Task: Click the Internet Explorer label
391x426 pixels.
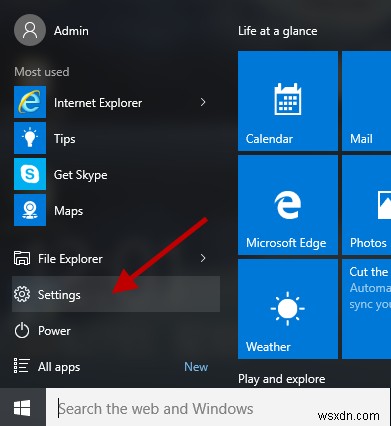Action: coord(98,103)
